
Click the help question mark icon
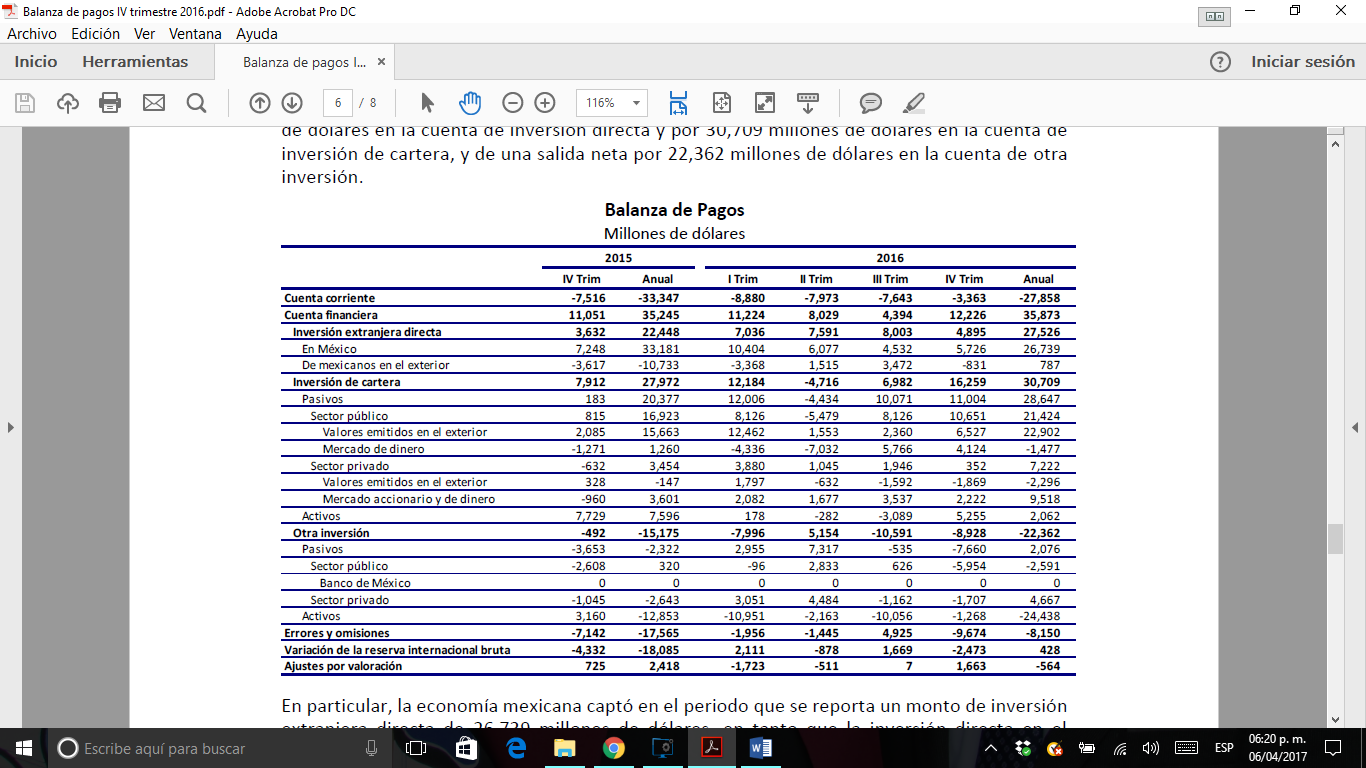(x=1220, y=62)
